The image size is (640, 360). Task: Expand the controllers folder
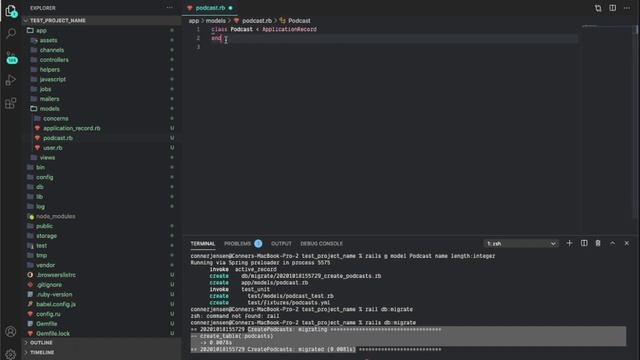54,60
